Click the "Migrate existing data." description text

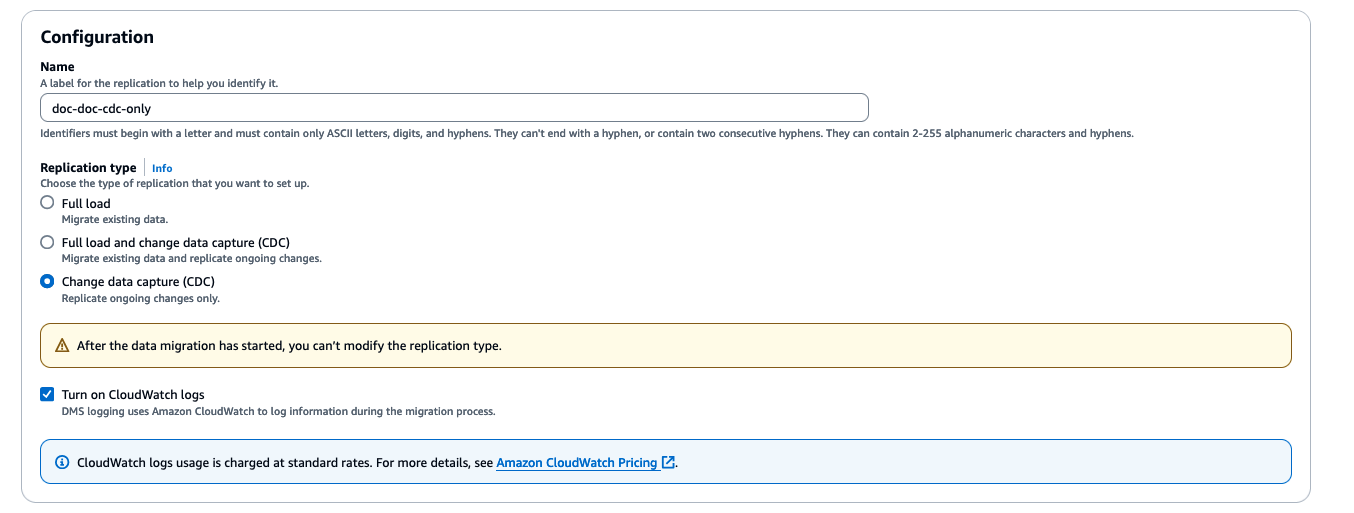point(115,219)
